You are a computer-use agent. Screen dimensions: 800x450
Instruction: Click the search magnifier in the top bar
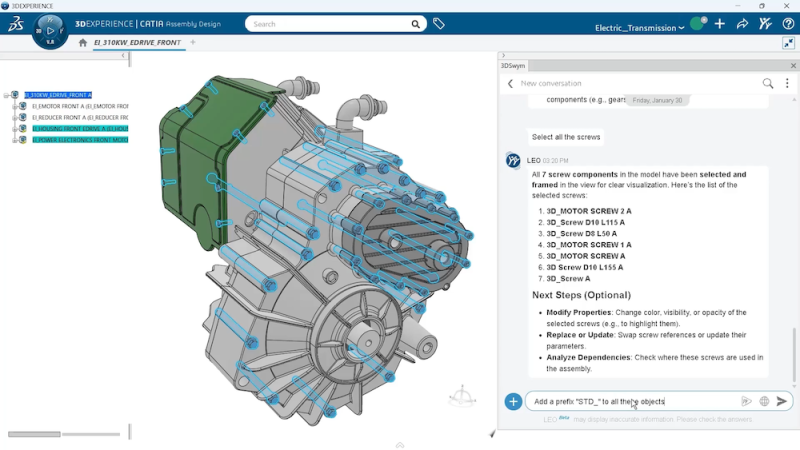click(416, 24)
